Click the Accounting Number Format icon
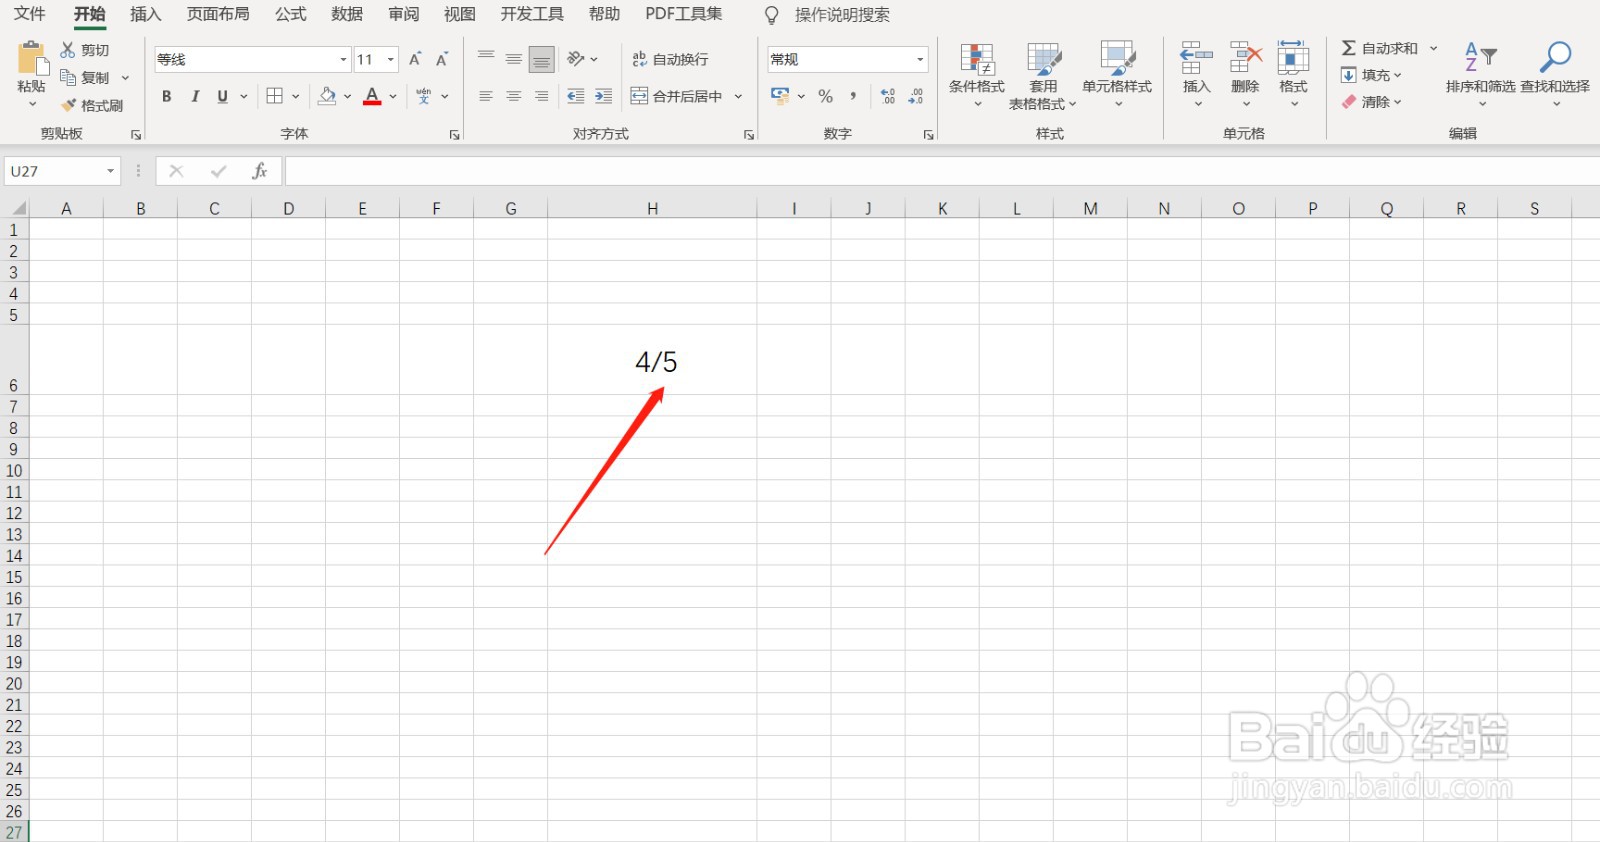 780,96
